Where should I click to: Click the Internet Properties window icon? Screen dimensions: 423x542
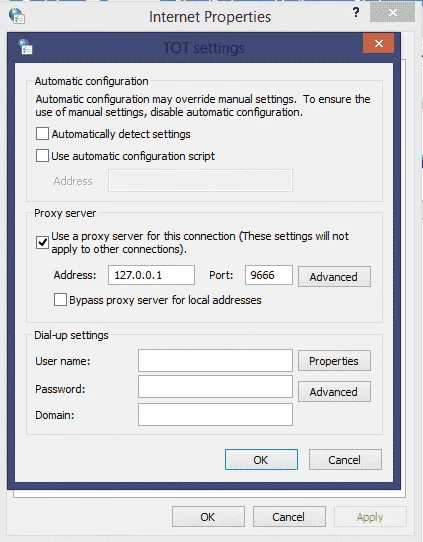(17, 16)
